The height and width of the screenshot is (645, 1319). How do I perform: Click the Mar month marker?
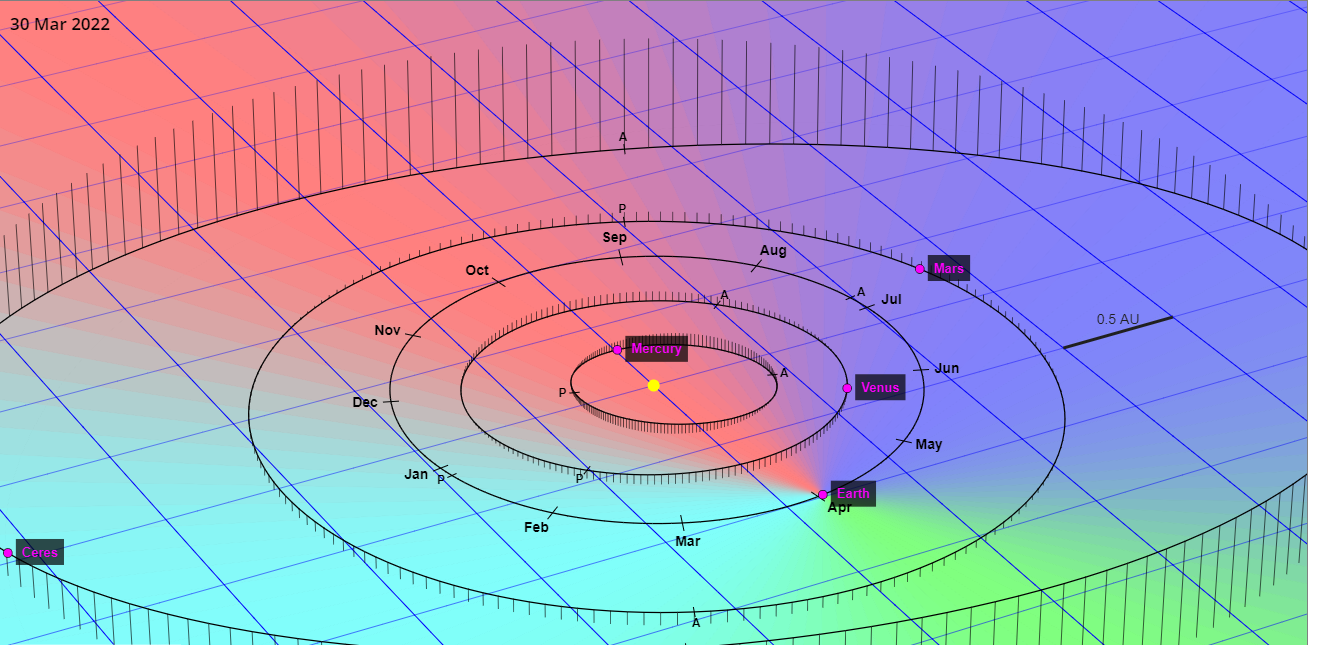tap(687, 541)
